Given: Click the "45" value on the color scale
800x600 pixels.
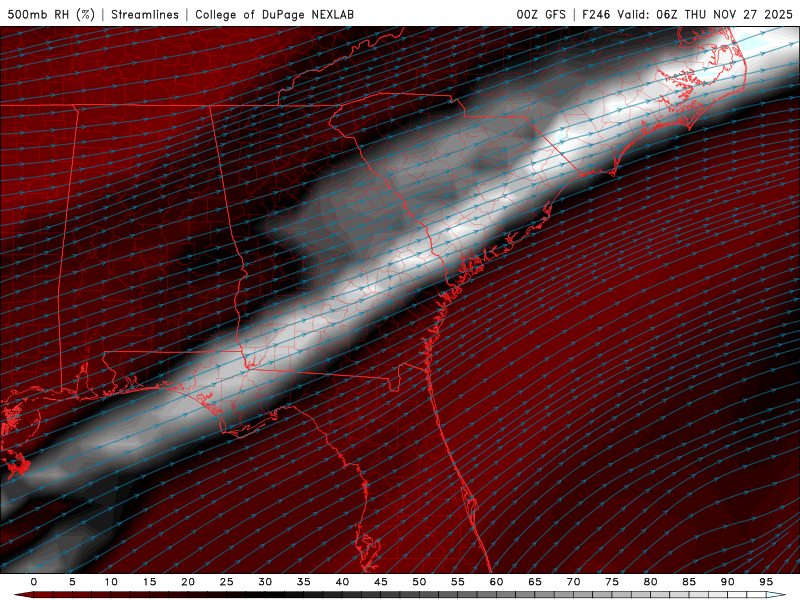Looking at the screenshot, I should click(x=381, y=582).
